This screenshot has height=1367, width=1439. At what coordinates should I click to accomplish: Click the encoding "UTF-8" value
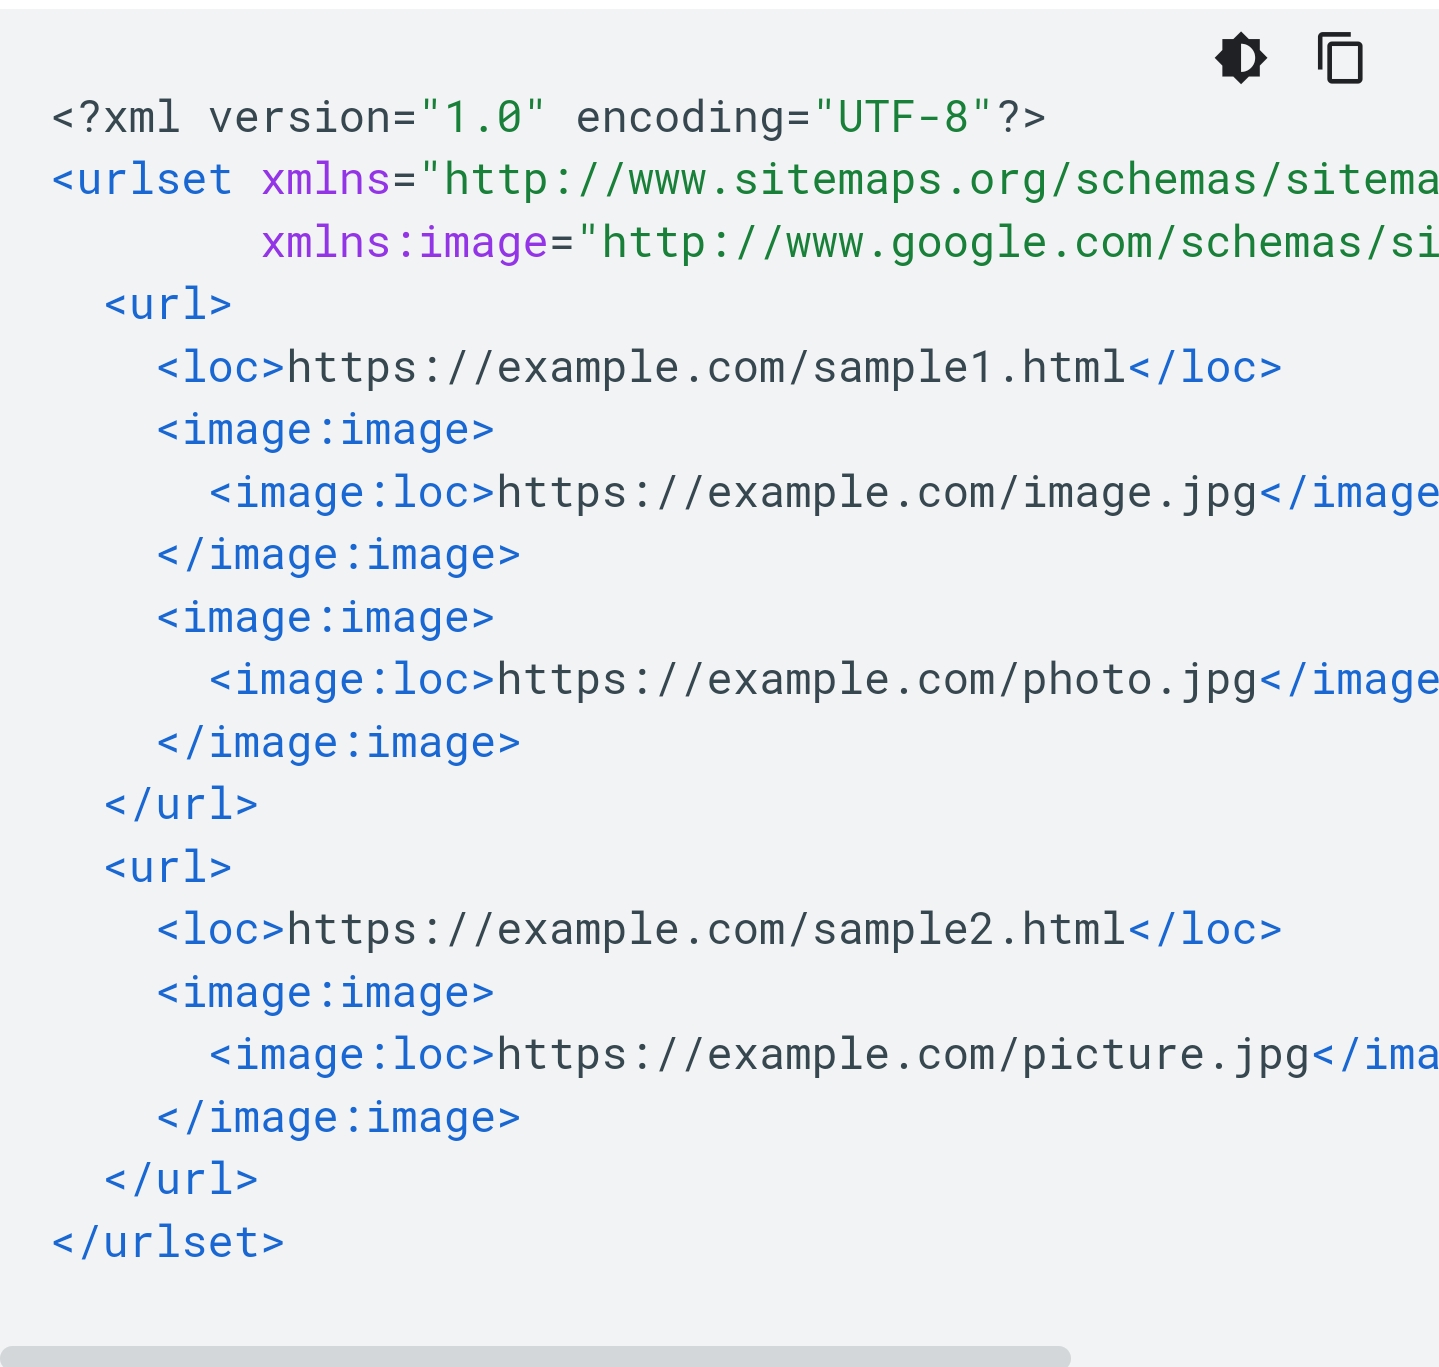click(904, 118)
